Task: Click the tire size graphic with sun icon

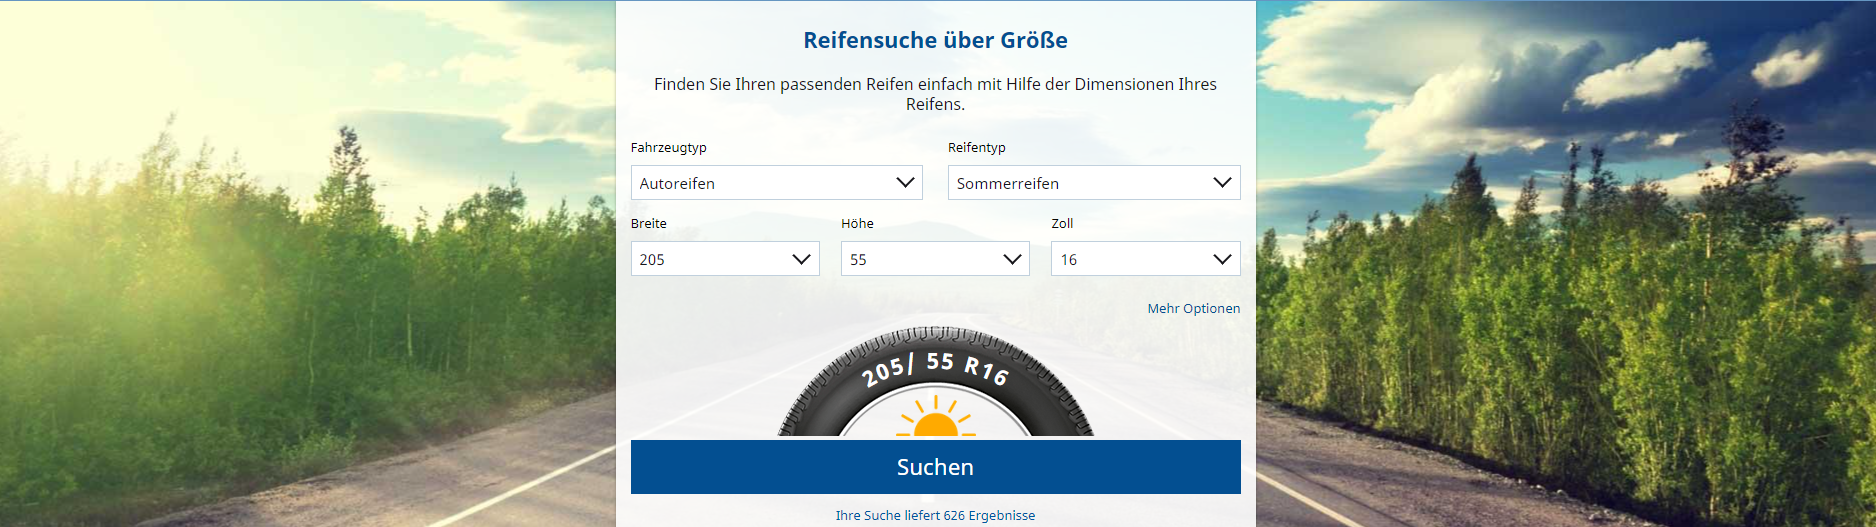Action: tap(935, 382)
